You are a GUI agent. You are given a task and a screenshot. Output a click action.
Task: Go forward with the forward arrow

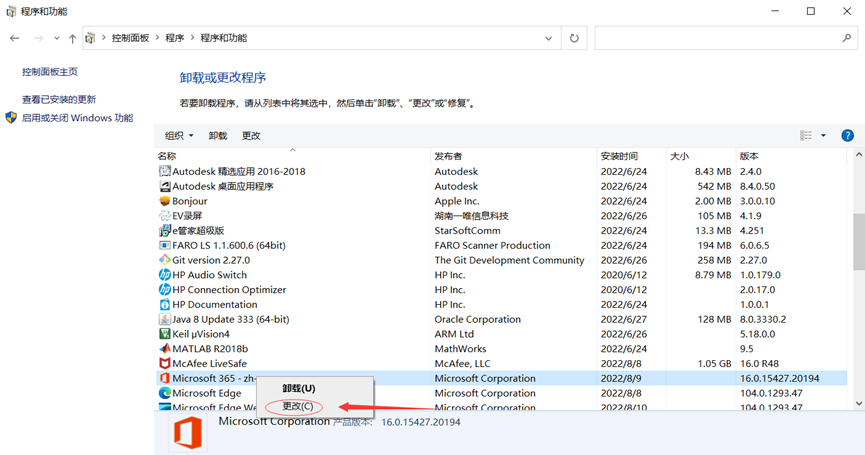[x=38, y=38]
